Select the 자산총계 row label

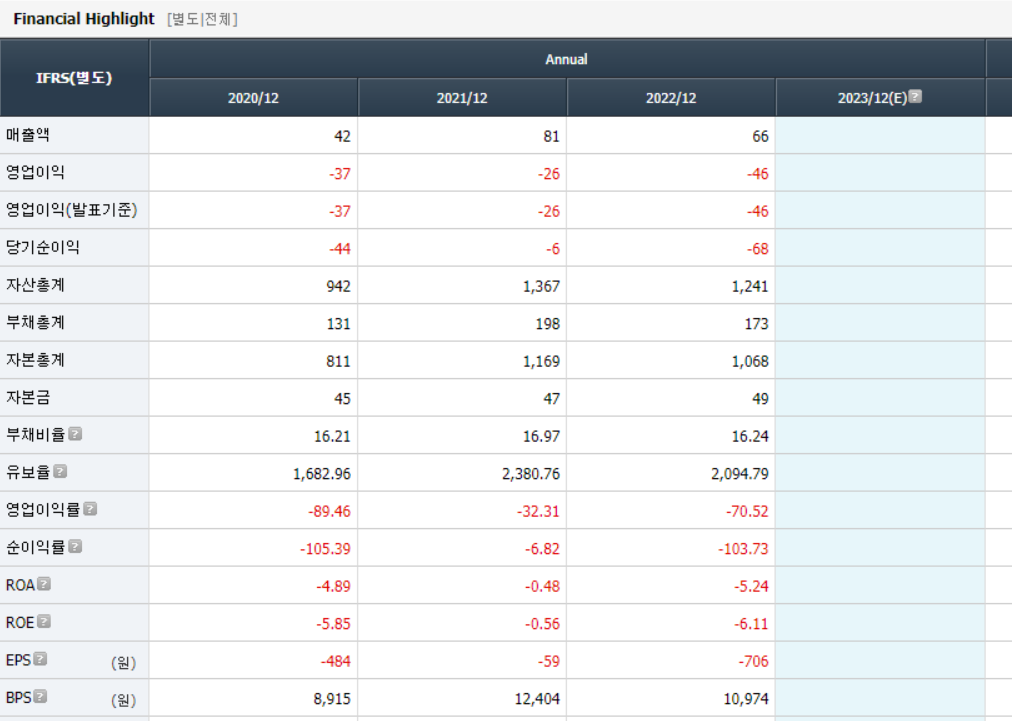pyautogui.click(x=35, y=285)
